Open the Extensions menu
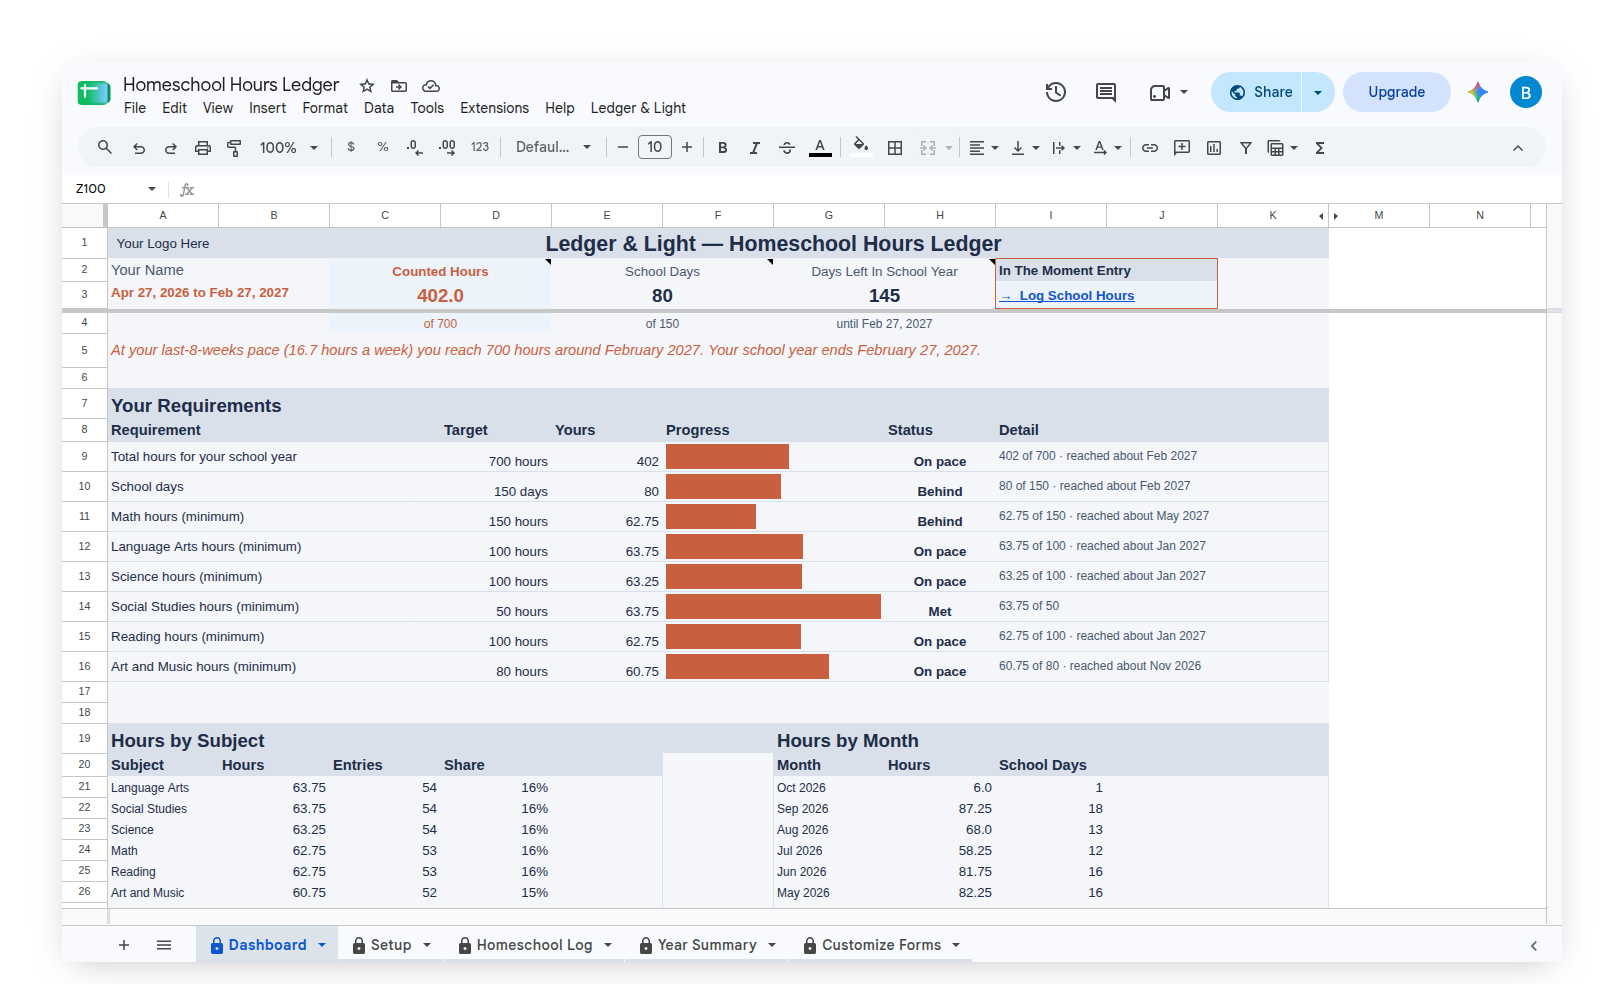This screenshot has height=984, width=1624. pos(494,108)
